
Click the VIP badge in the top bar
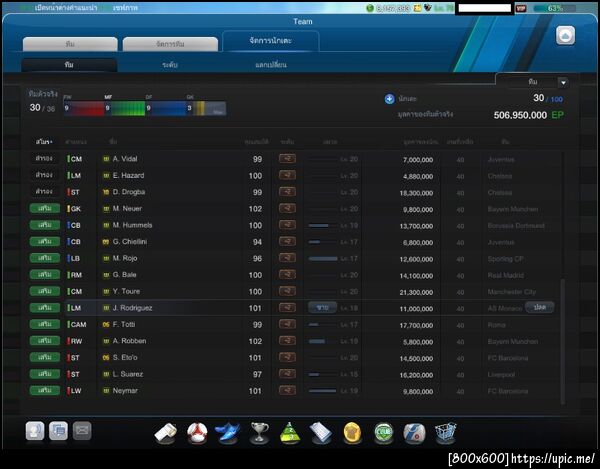[521, 8]
